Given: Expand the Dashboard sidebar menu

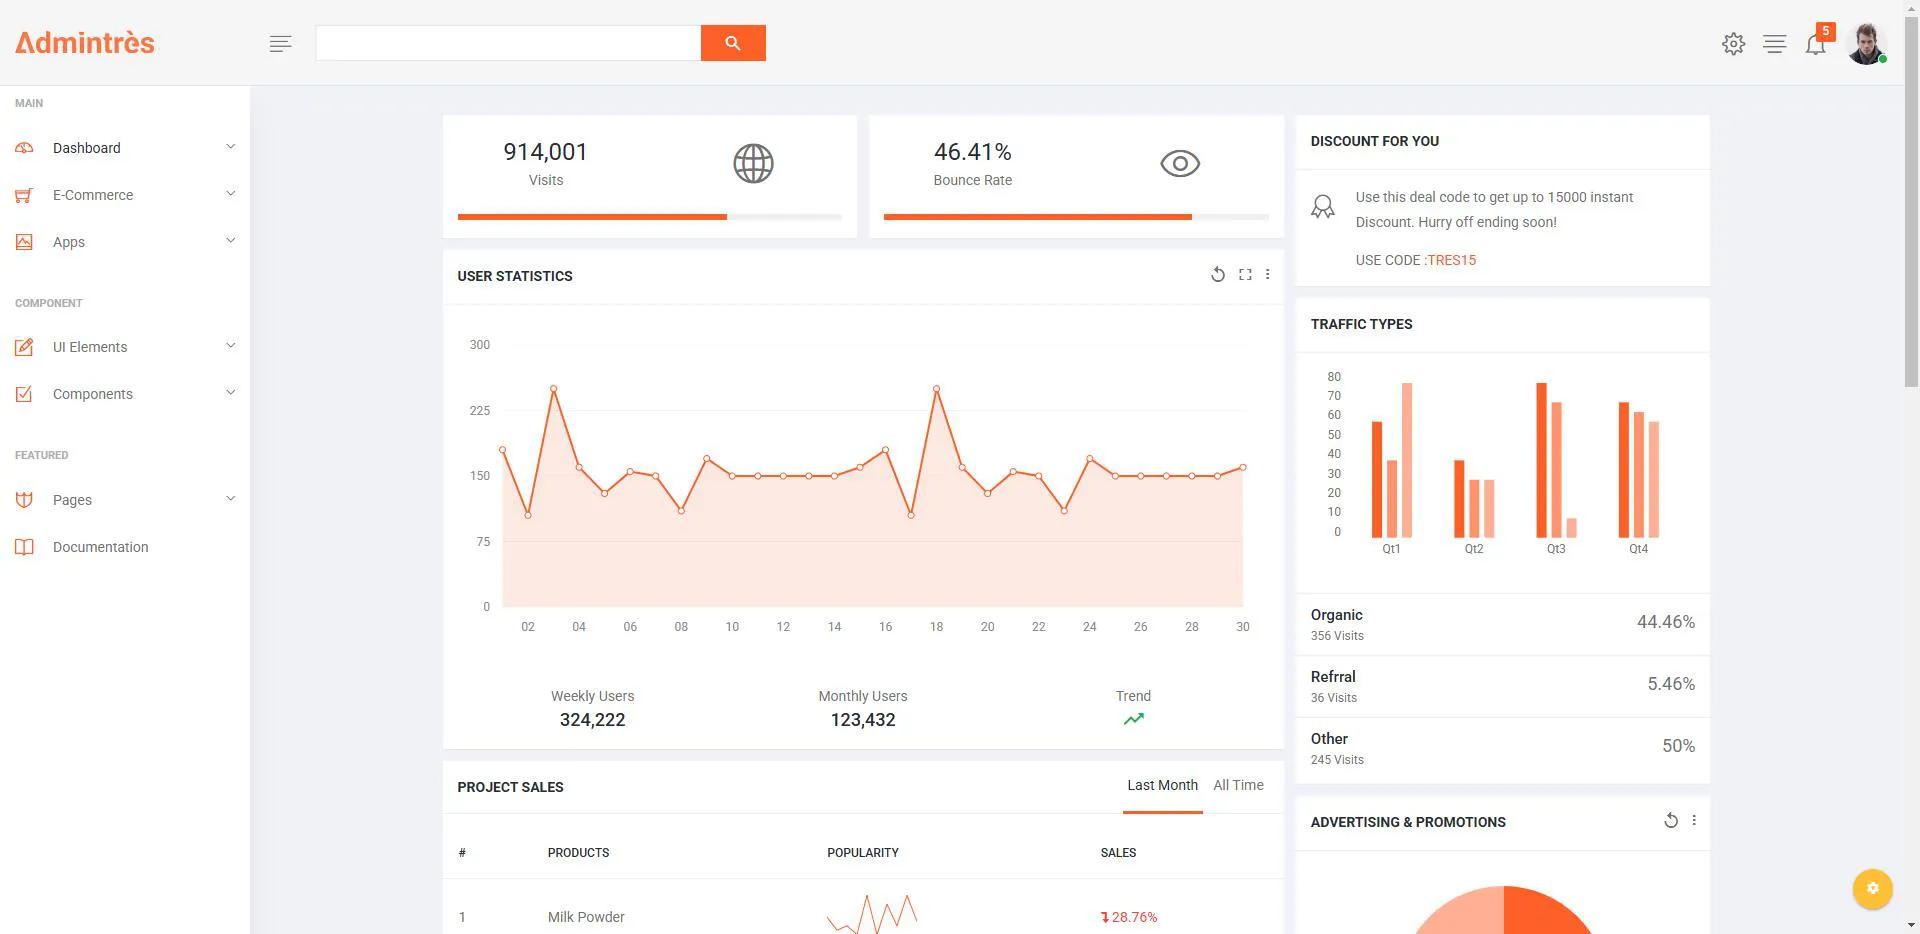Looking at the screenshot, I should point(125,148).
